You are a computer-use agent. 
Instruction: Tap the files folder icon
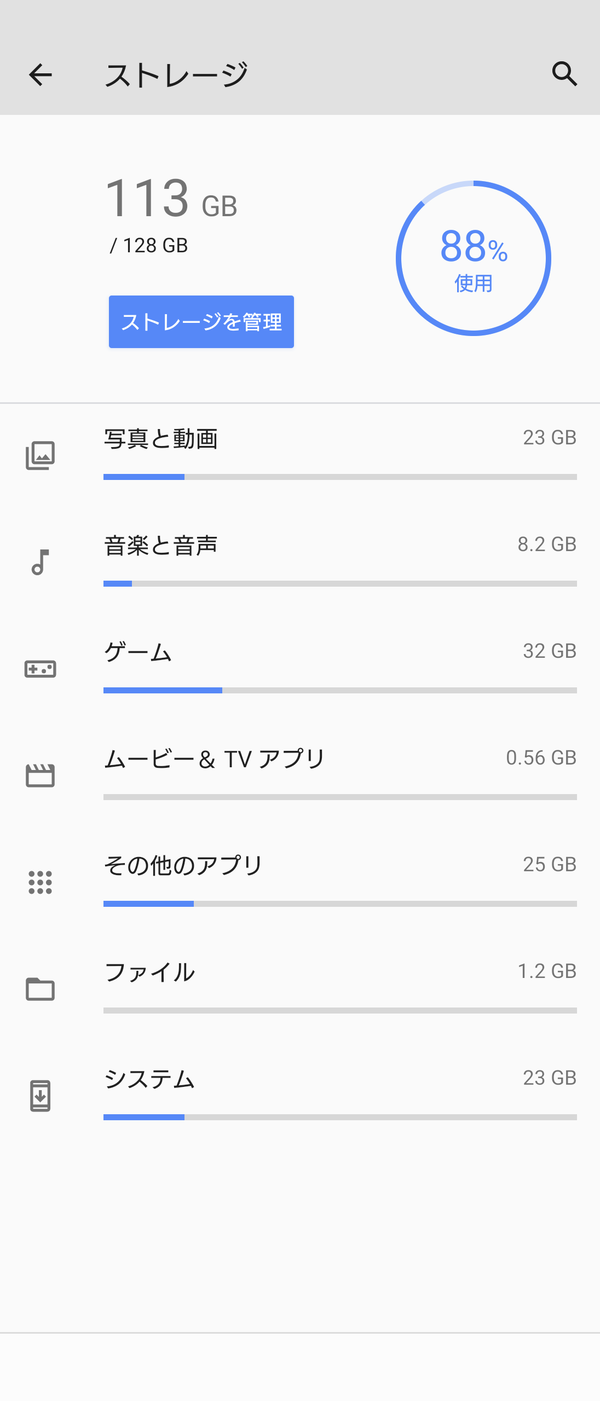(x=40, y=989)
